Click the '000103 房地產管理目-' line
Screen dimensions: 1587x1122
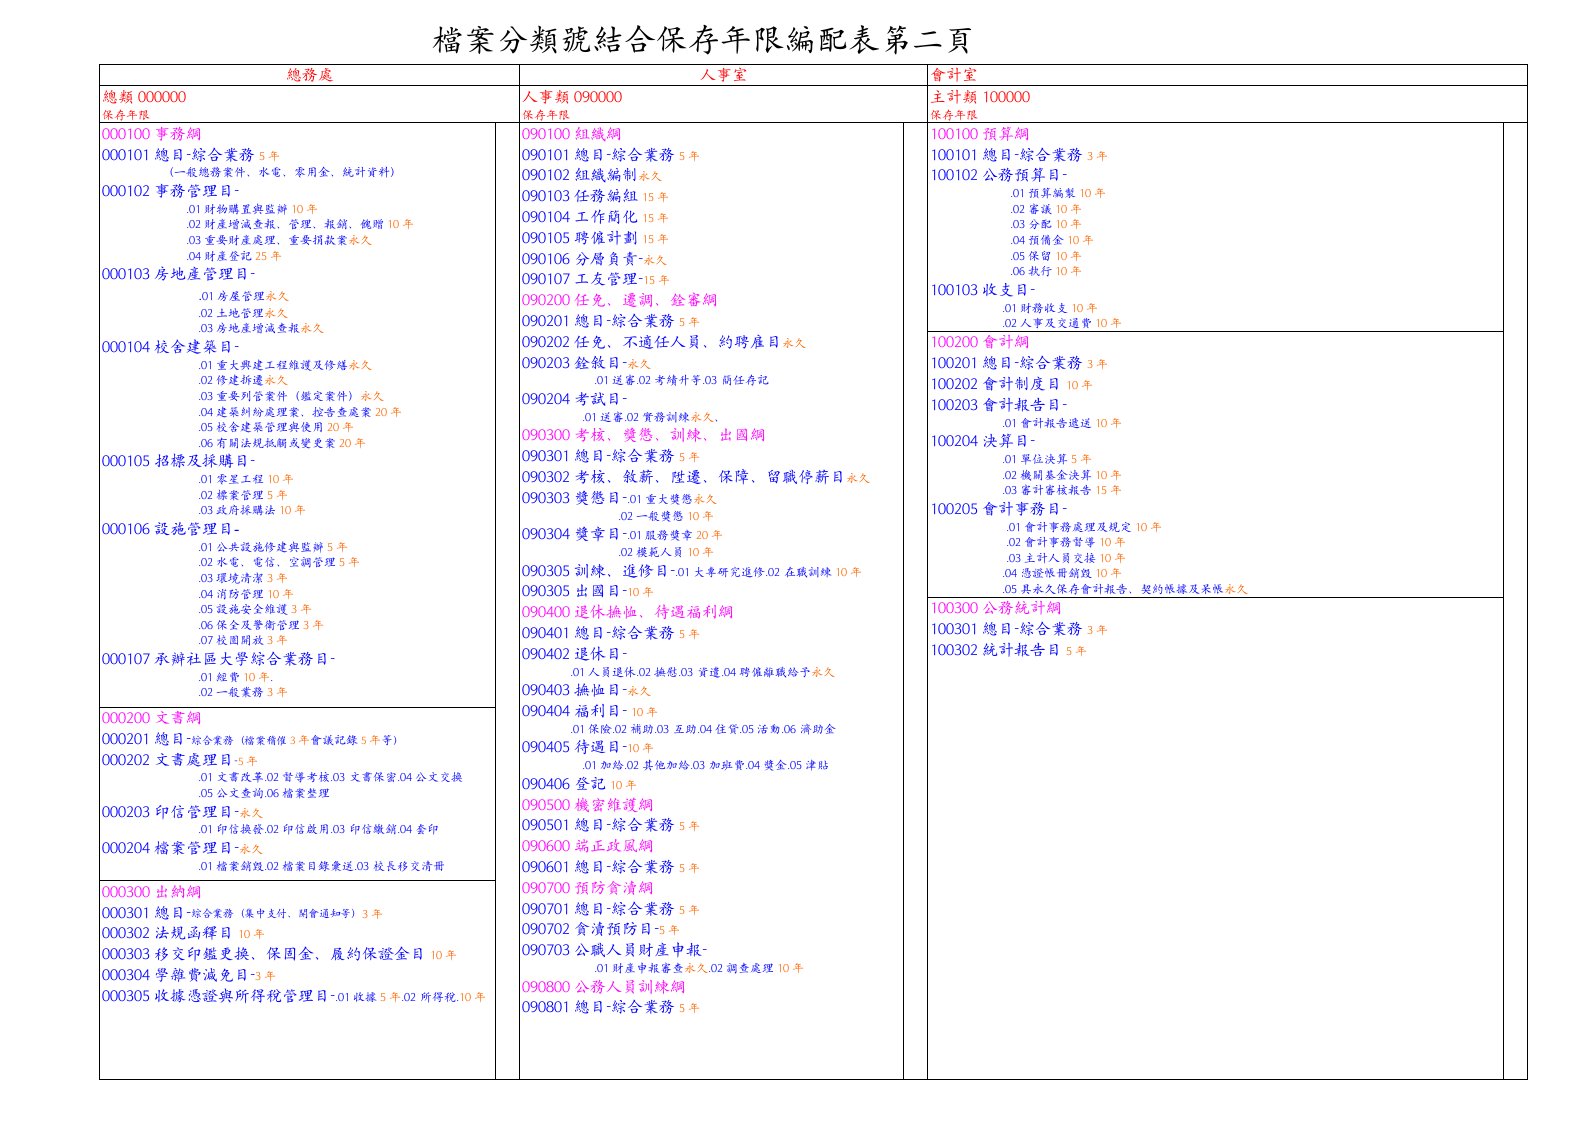tap(178, 274)
